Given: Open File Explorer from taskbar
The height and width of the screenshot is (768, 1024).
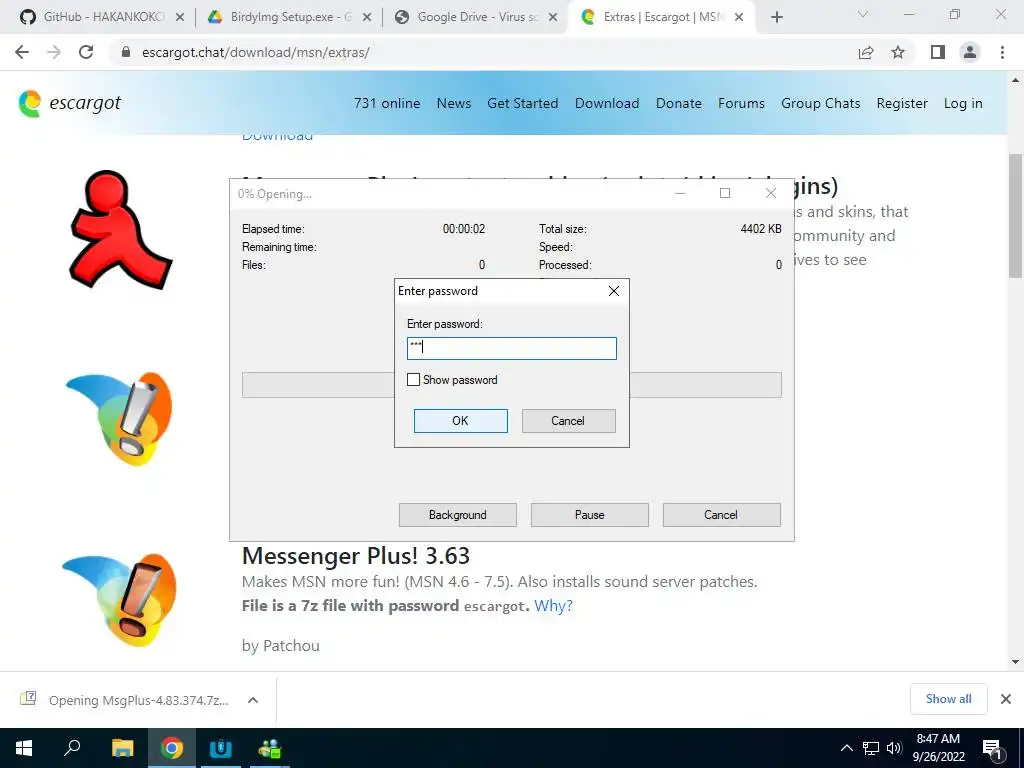Looking at the screenshot, I should pyautogui.click(x=122, y=748).
